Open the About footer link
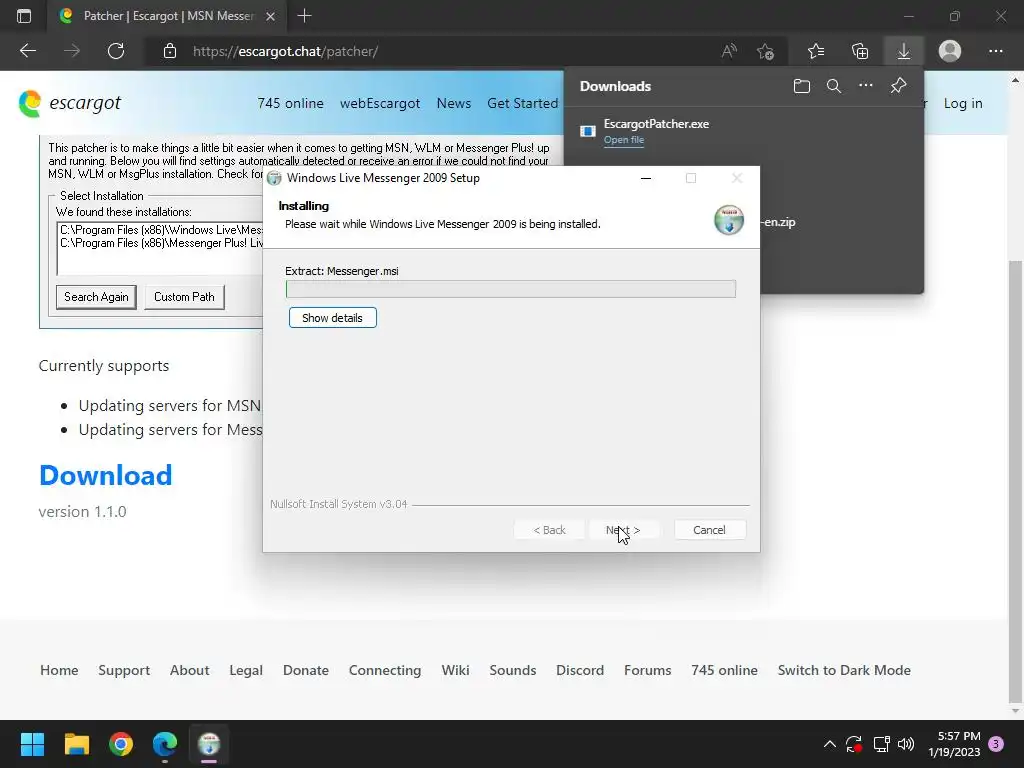Image resolution: width=1024 pixels, height=768 pixels. pyautogui.click(x=189, y=670)
